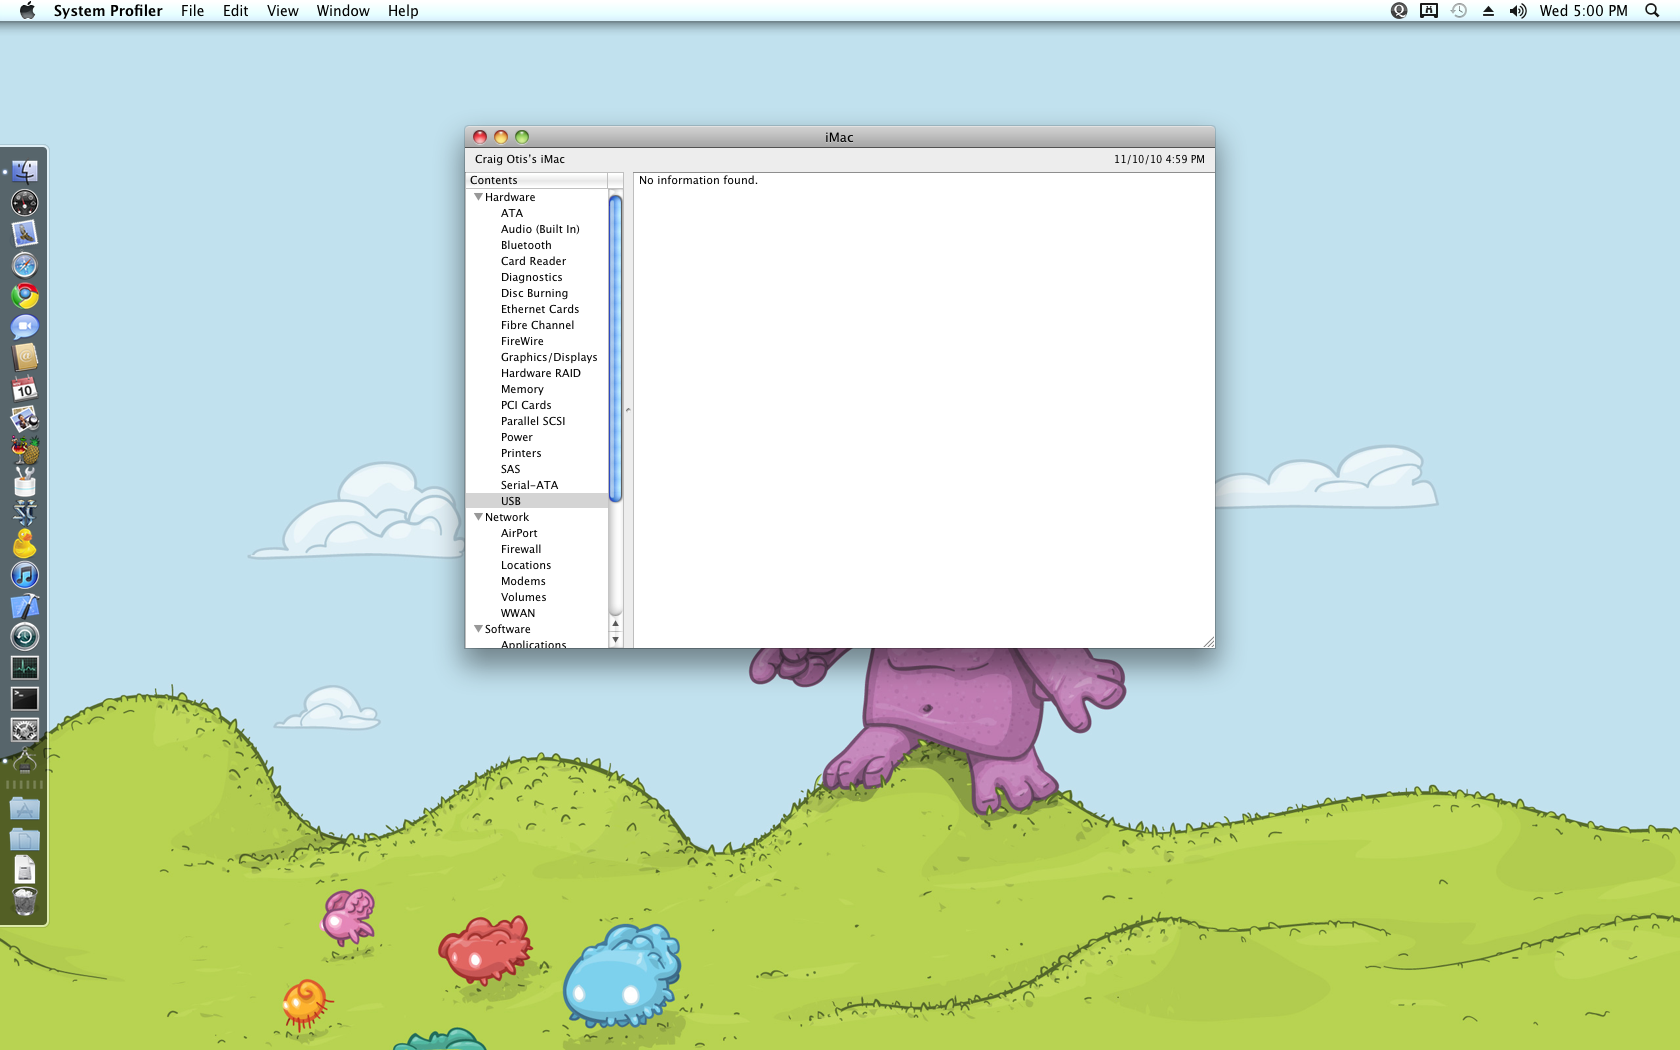Click System Profiler icon in Dock

[x=24, y=761]
